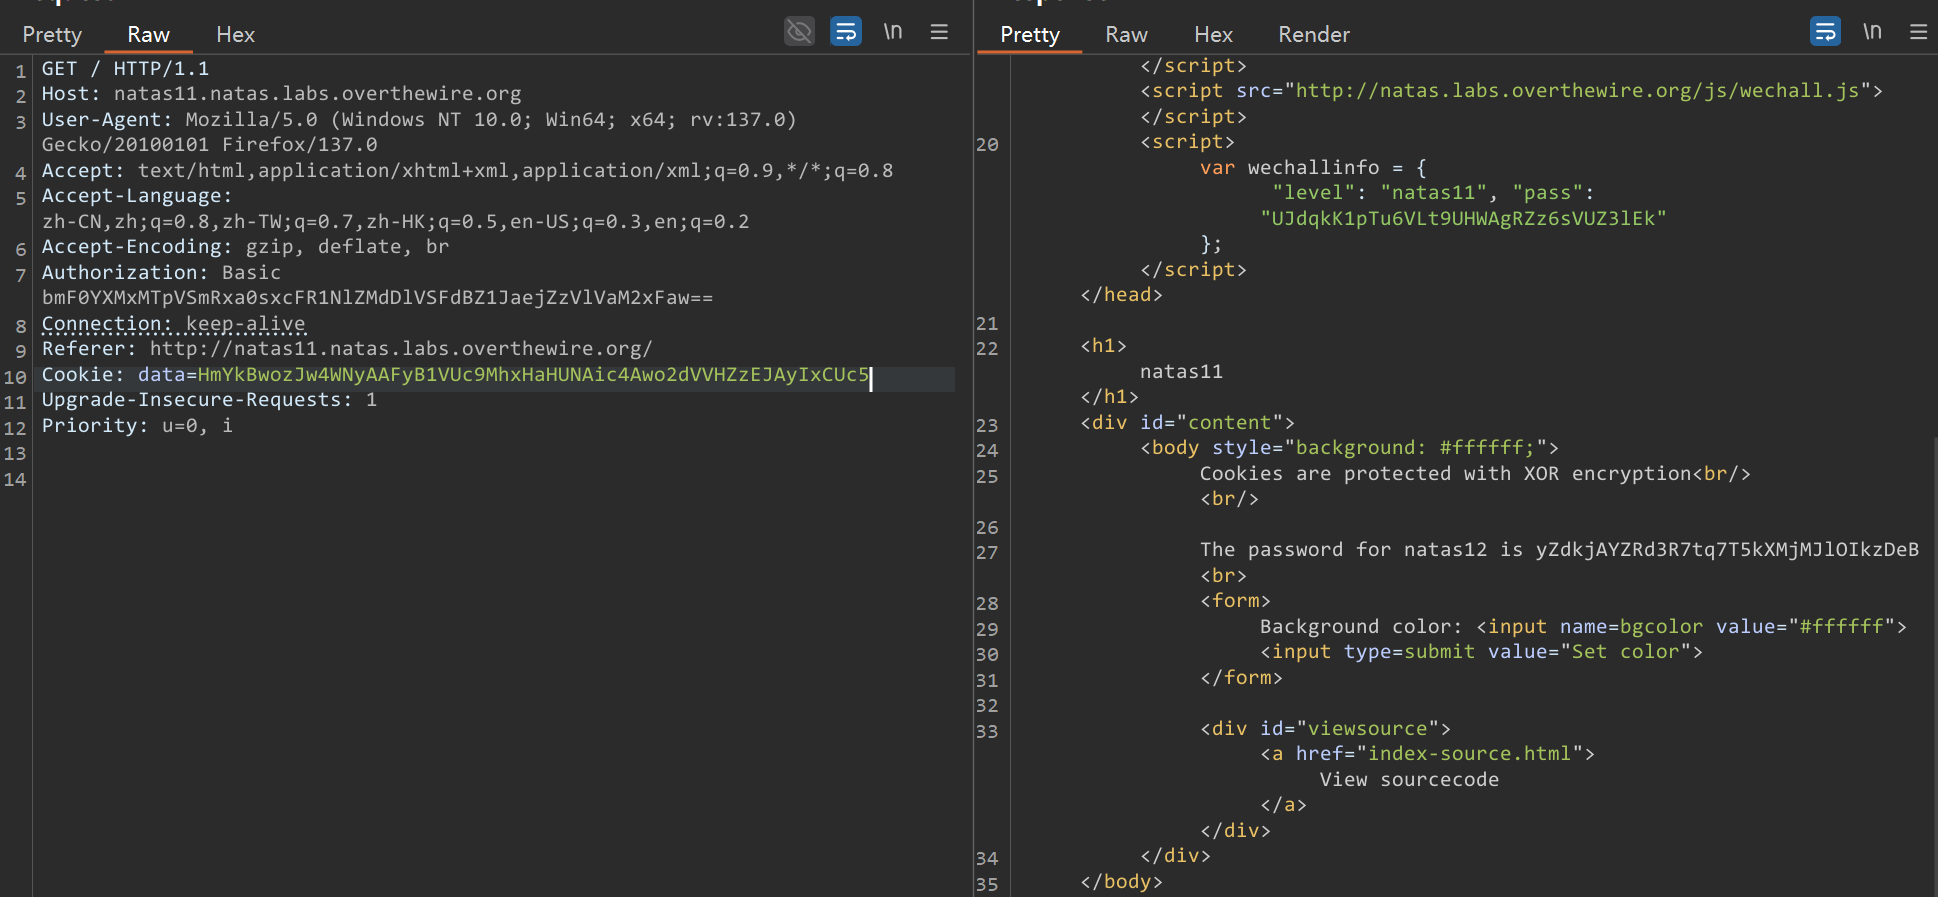
Task: Click wechall.js script URL in response
Action: tap(1577, 91)
